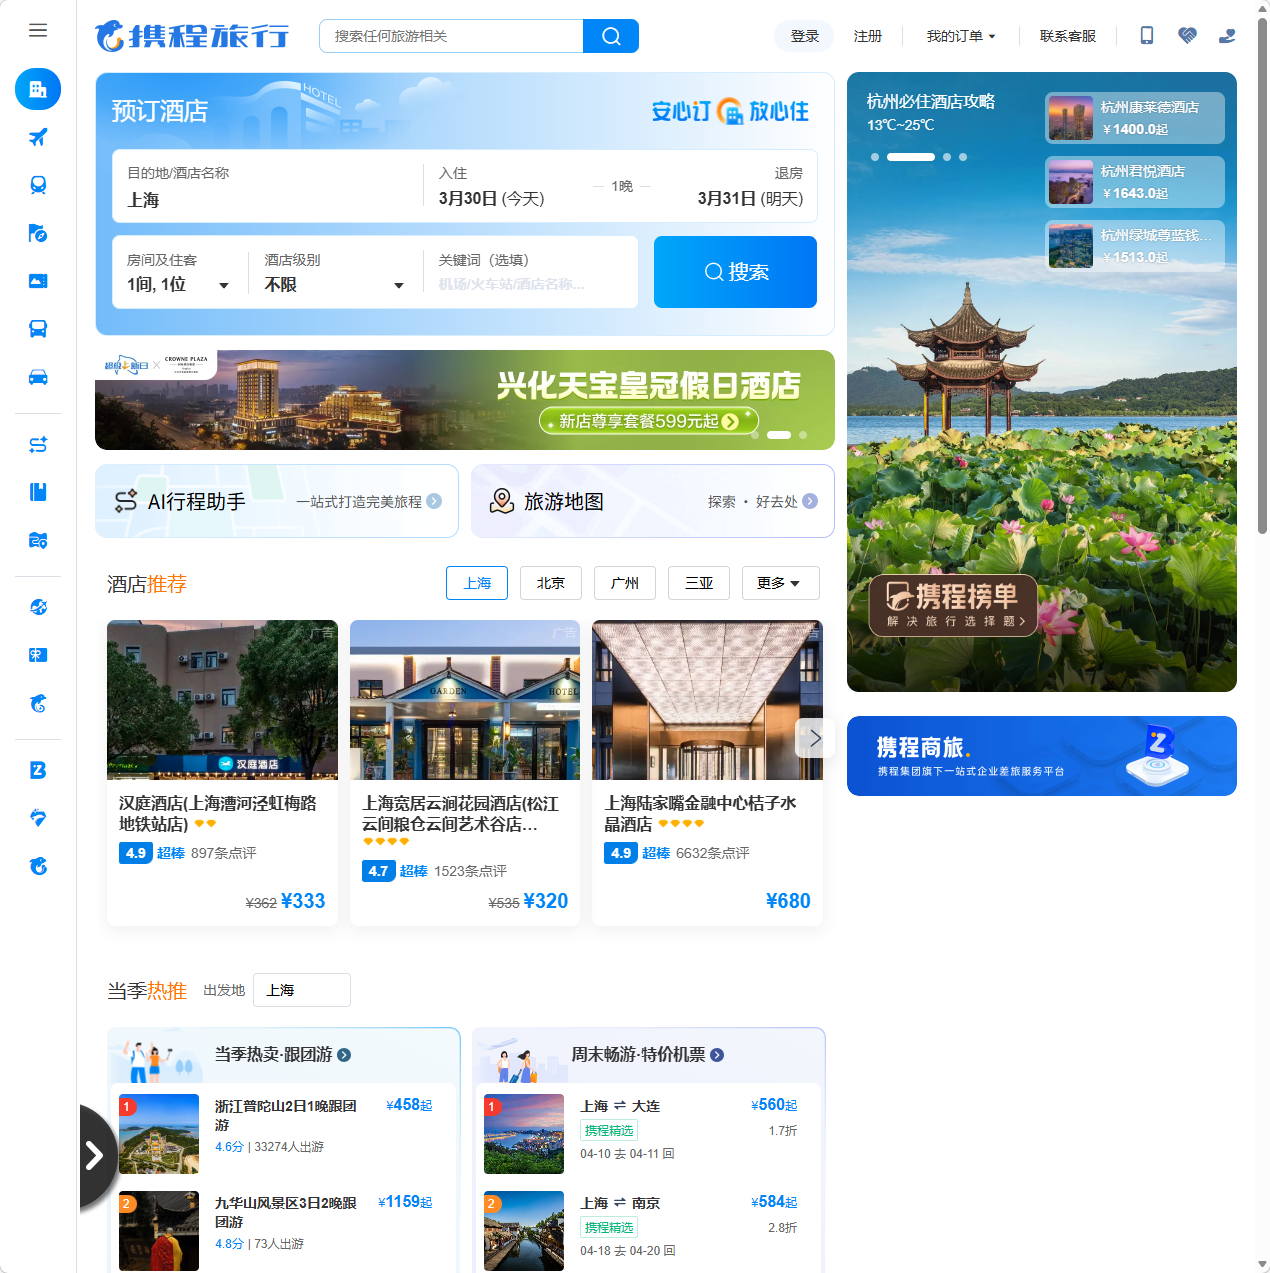Select the hotel booking icon in sidebar
Screen dimensions: 1270x1273
38,89
